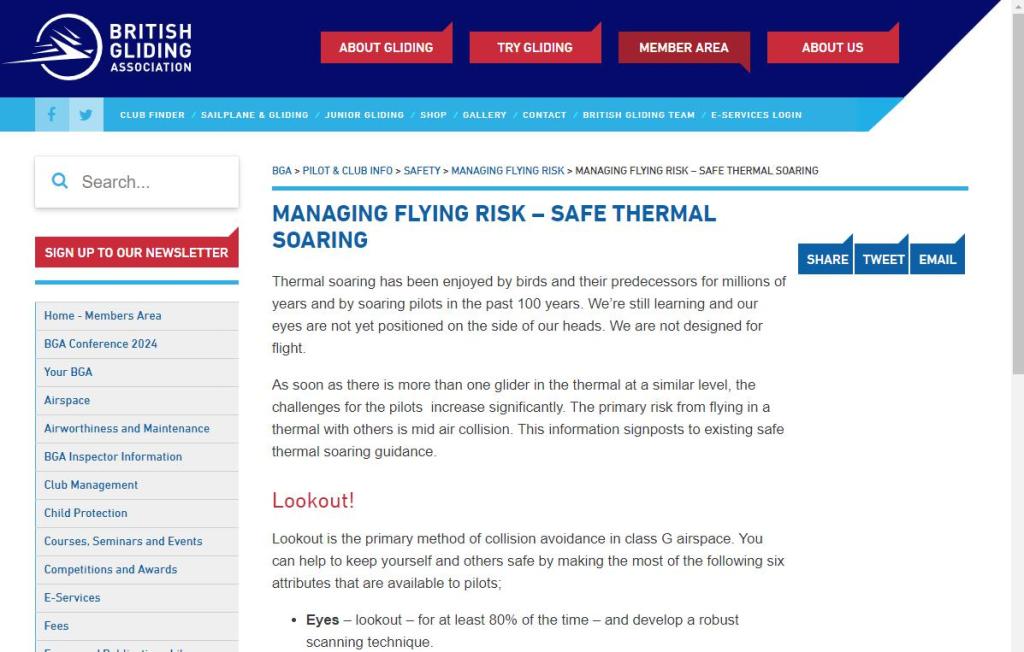Open the About Us menu
Viewport: 1024px width, 652px height.
click(x=832, y=47)
